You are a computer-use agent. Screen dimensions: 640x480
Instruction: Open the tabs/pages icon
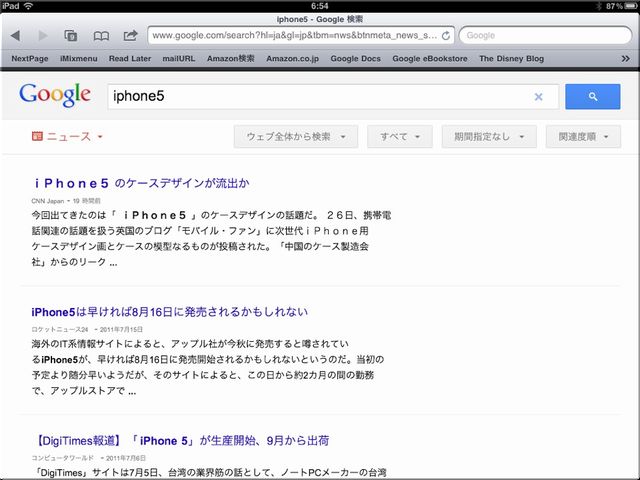coord(71,36)
